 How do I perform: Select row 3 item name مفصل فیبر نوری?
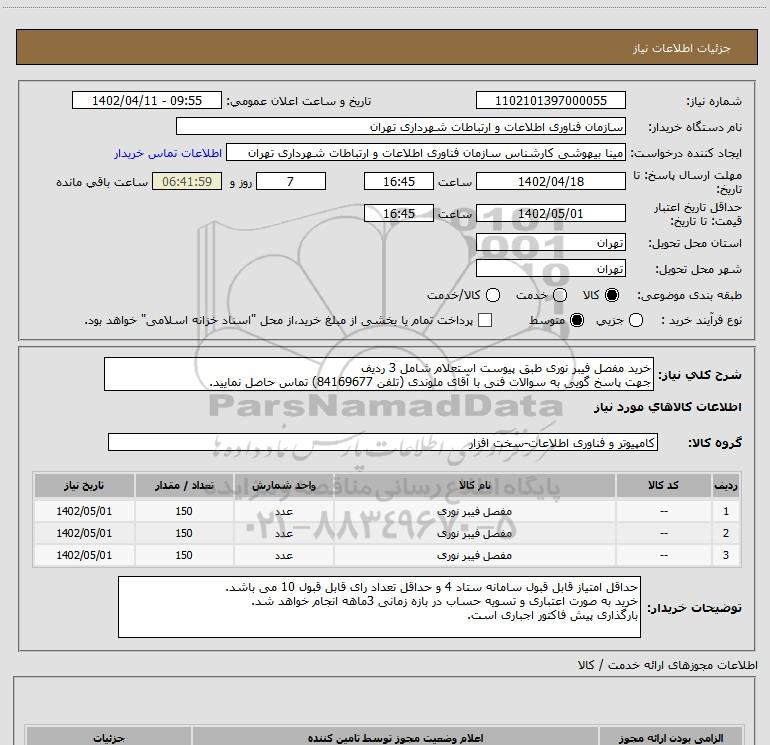click(474, 555)
